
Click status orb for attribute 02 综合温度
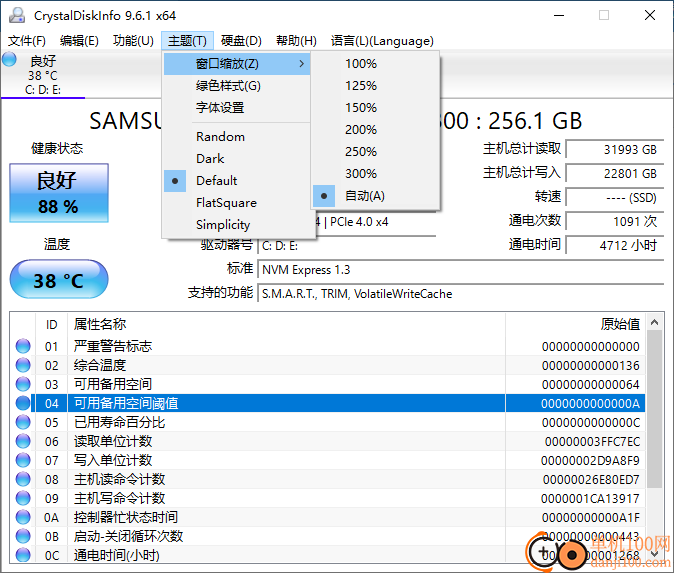23,365
